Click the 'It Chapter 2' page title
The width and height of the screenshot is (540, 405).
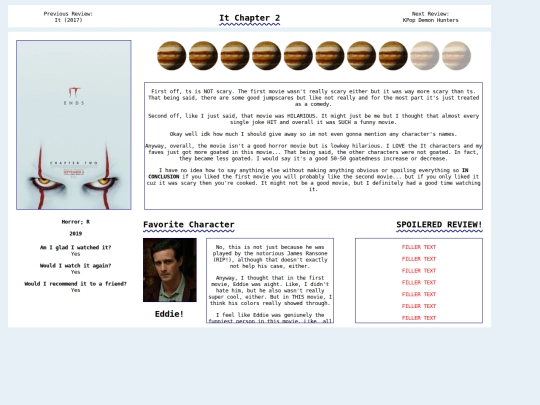(x=250, y=18)
